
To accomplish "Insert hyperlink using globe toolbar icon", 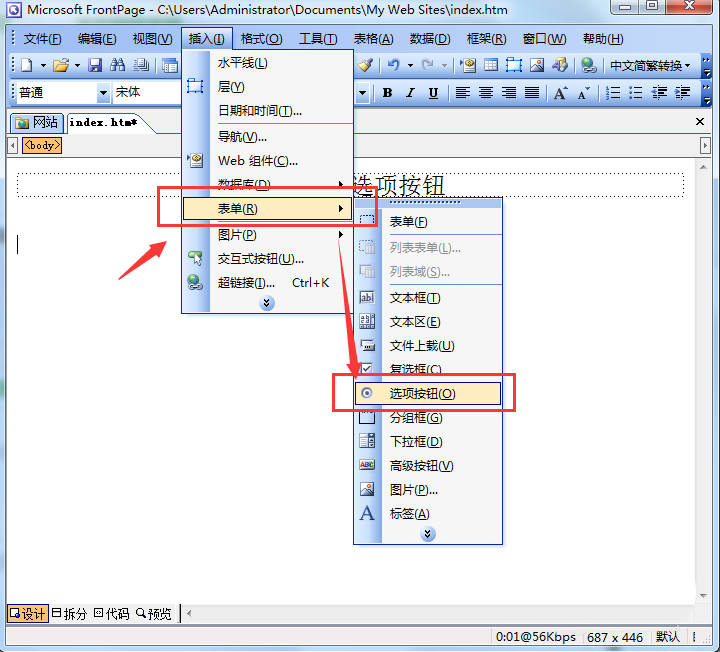I will 588,65.
